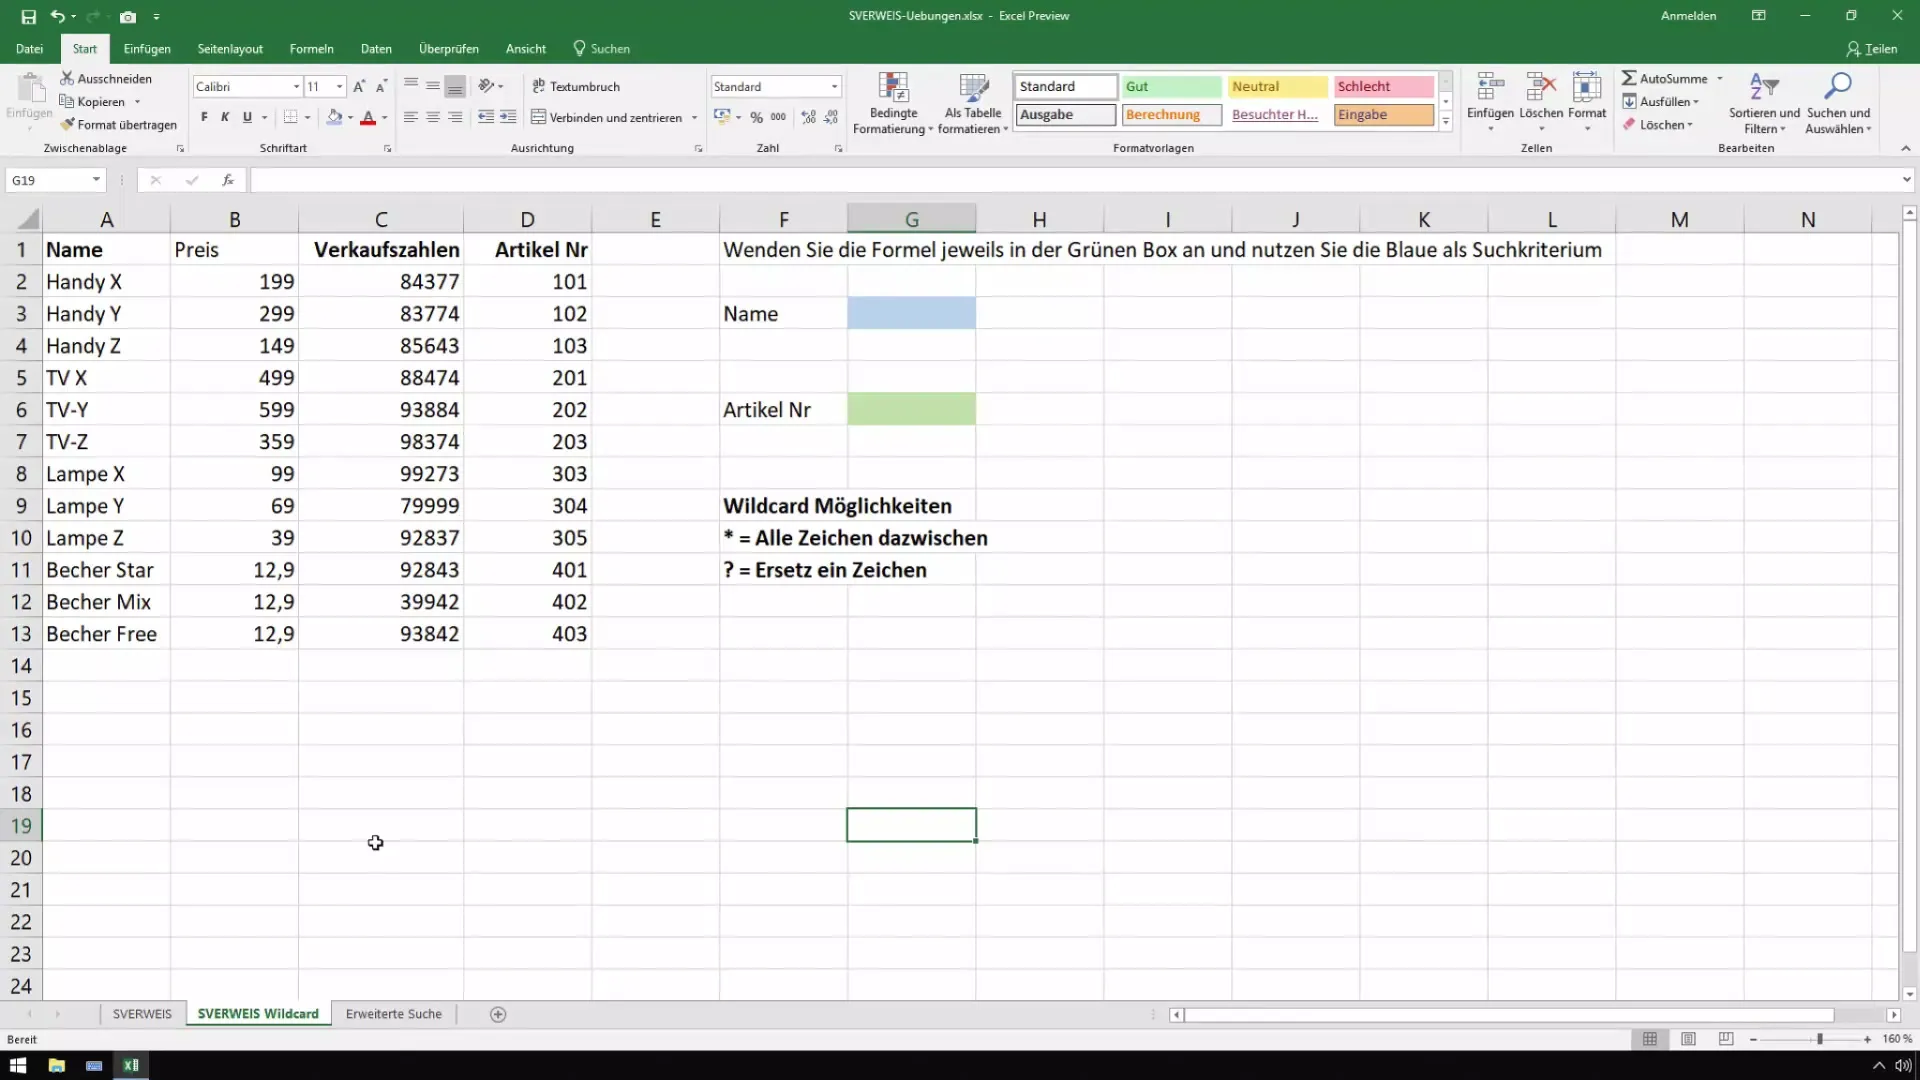Apply the Gut cell style
This screenshot has height=1080, width=1920.
(x=1172, y=87)
